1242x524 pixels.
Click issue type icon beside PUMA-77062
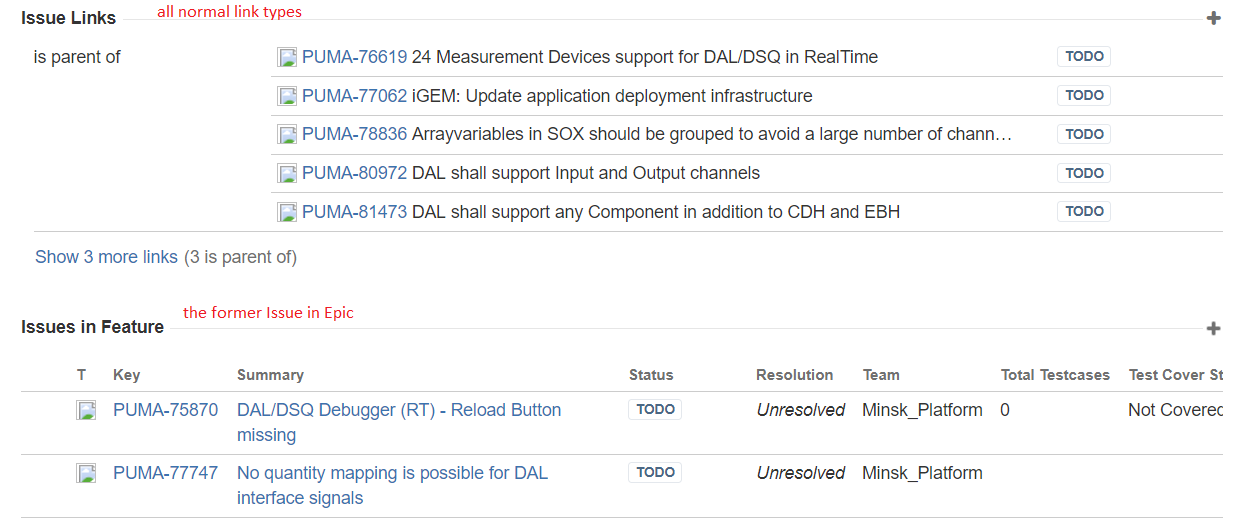287,96
